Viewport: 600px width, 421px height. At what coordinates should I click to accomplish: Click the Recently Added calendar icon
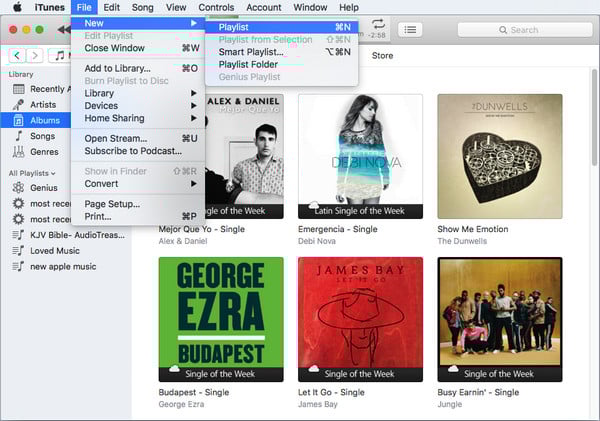tap(18, 89)
